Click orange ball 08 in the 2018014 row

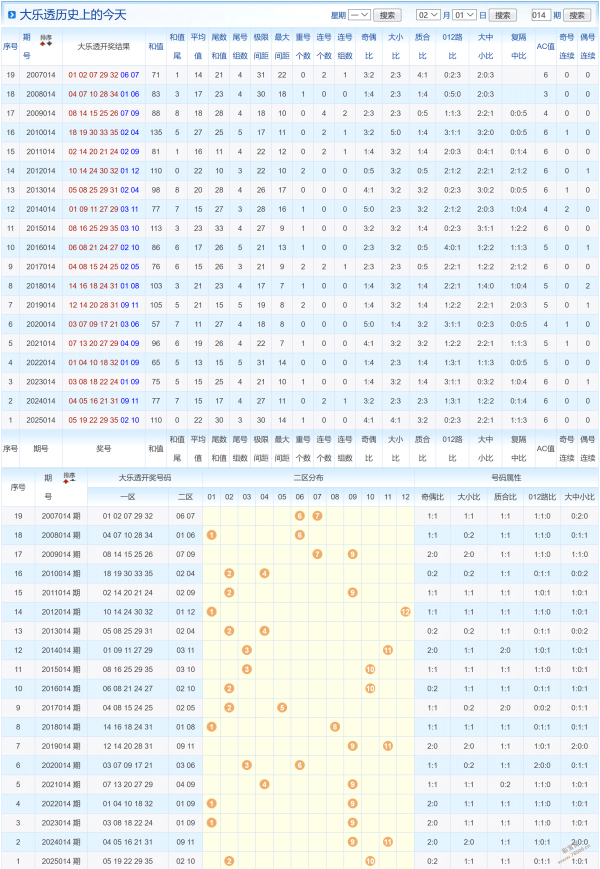pos(335,726)
